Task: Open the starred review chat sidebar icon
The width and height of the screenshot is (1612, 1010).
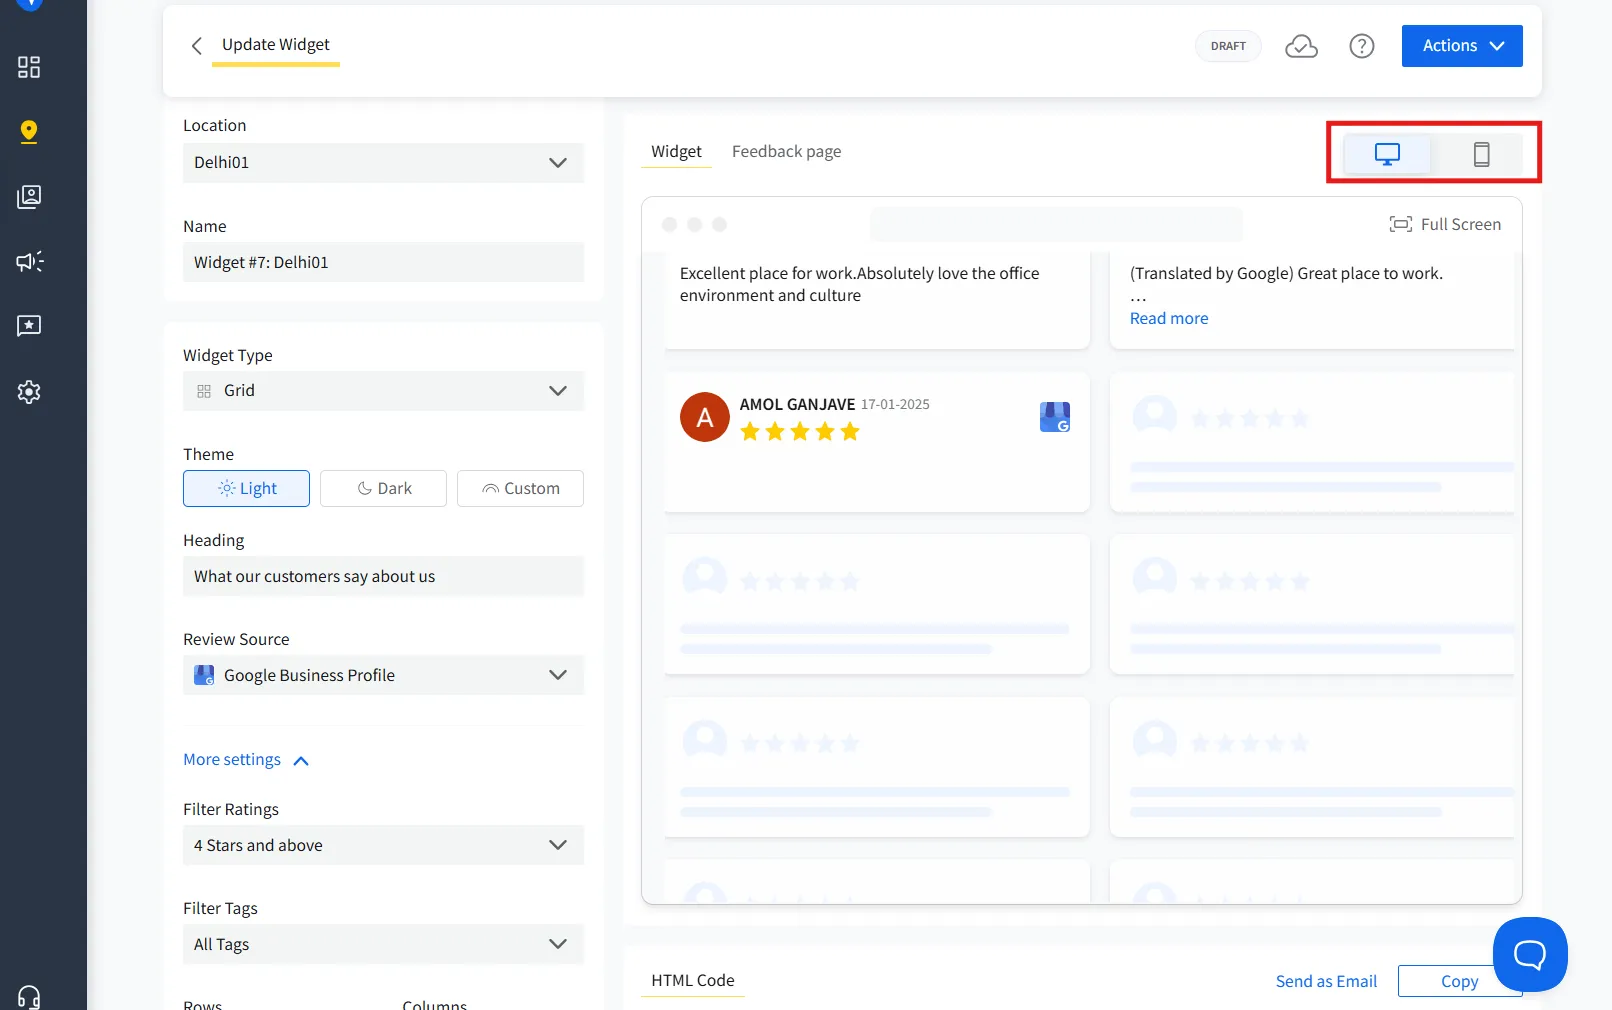Action: [x=29, y=326]
